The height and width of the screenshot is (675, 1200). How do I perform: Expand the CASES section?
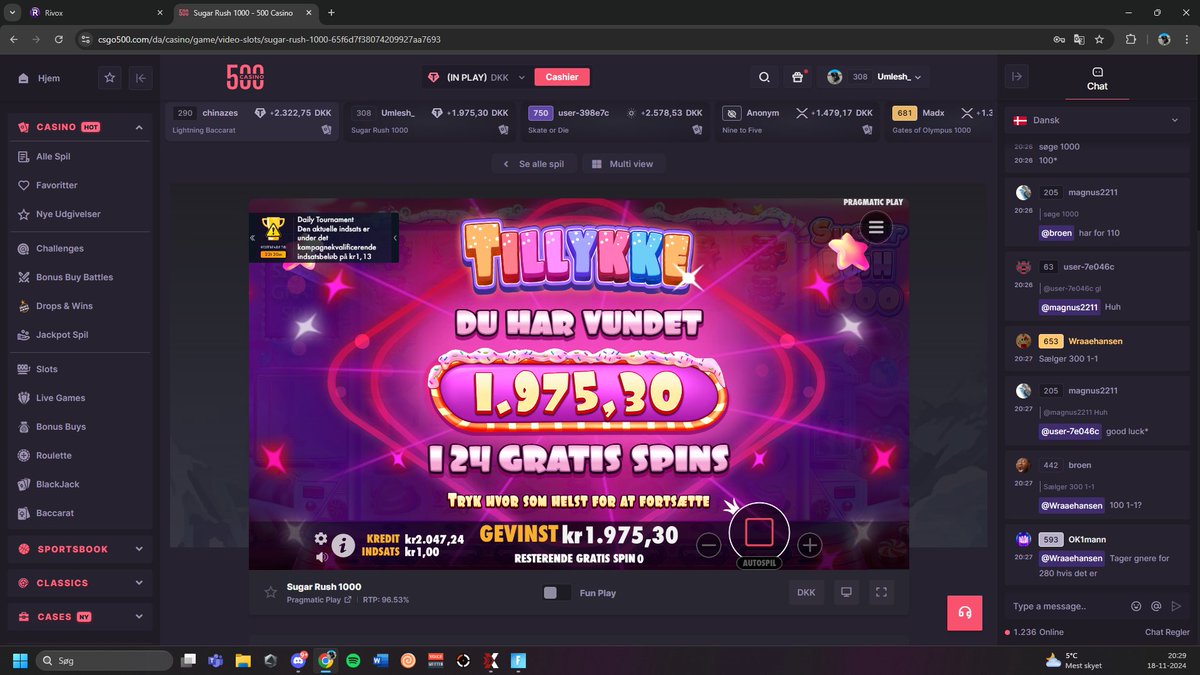[80, 617]
